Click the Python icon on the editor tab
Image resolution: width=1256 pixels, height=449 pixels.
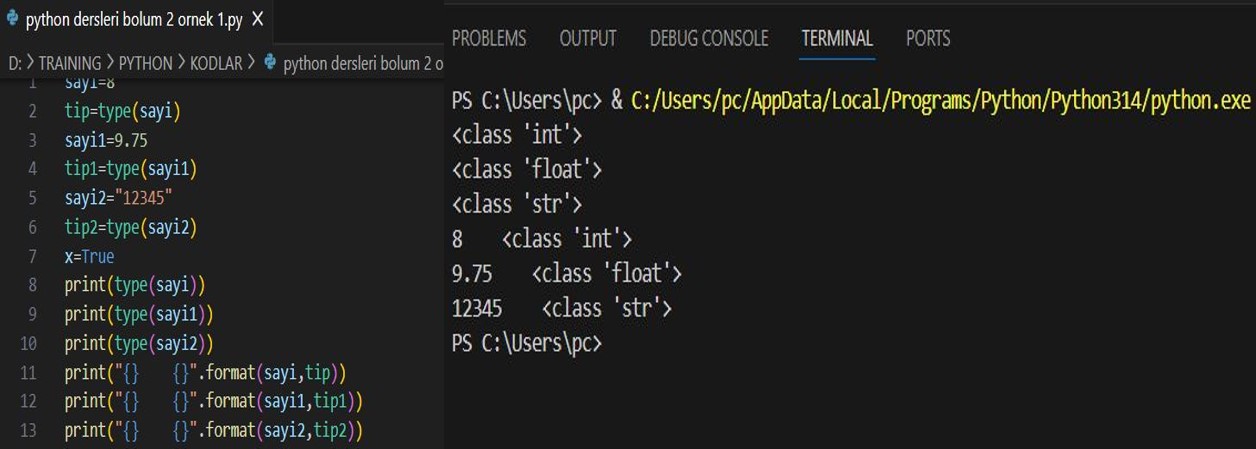pos(12,20)
